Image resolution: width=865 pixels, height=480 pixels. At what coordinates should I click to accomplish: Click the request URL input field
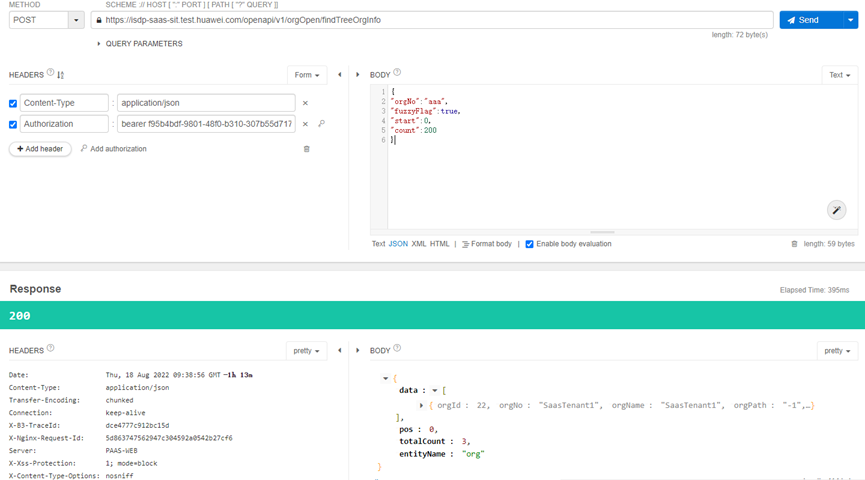(432, 20)
